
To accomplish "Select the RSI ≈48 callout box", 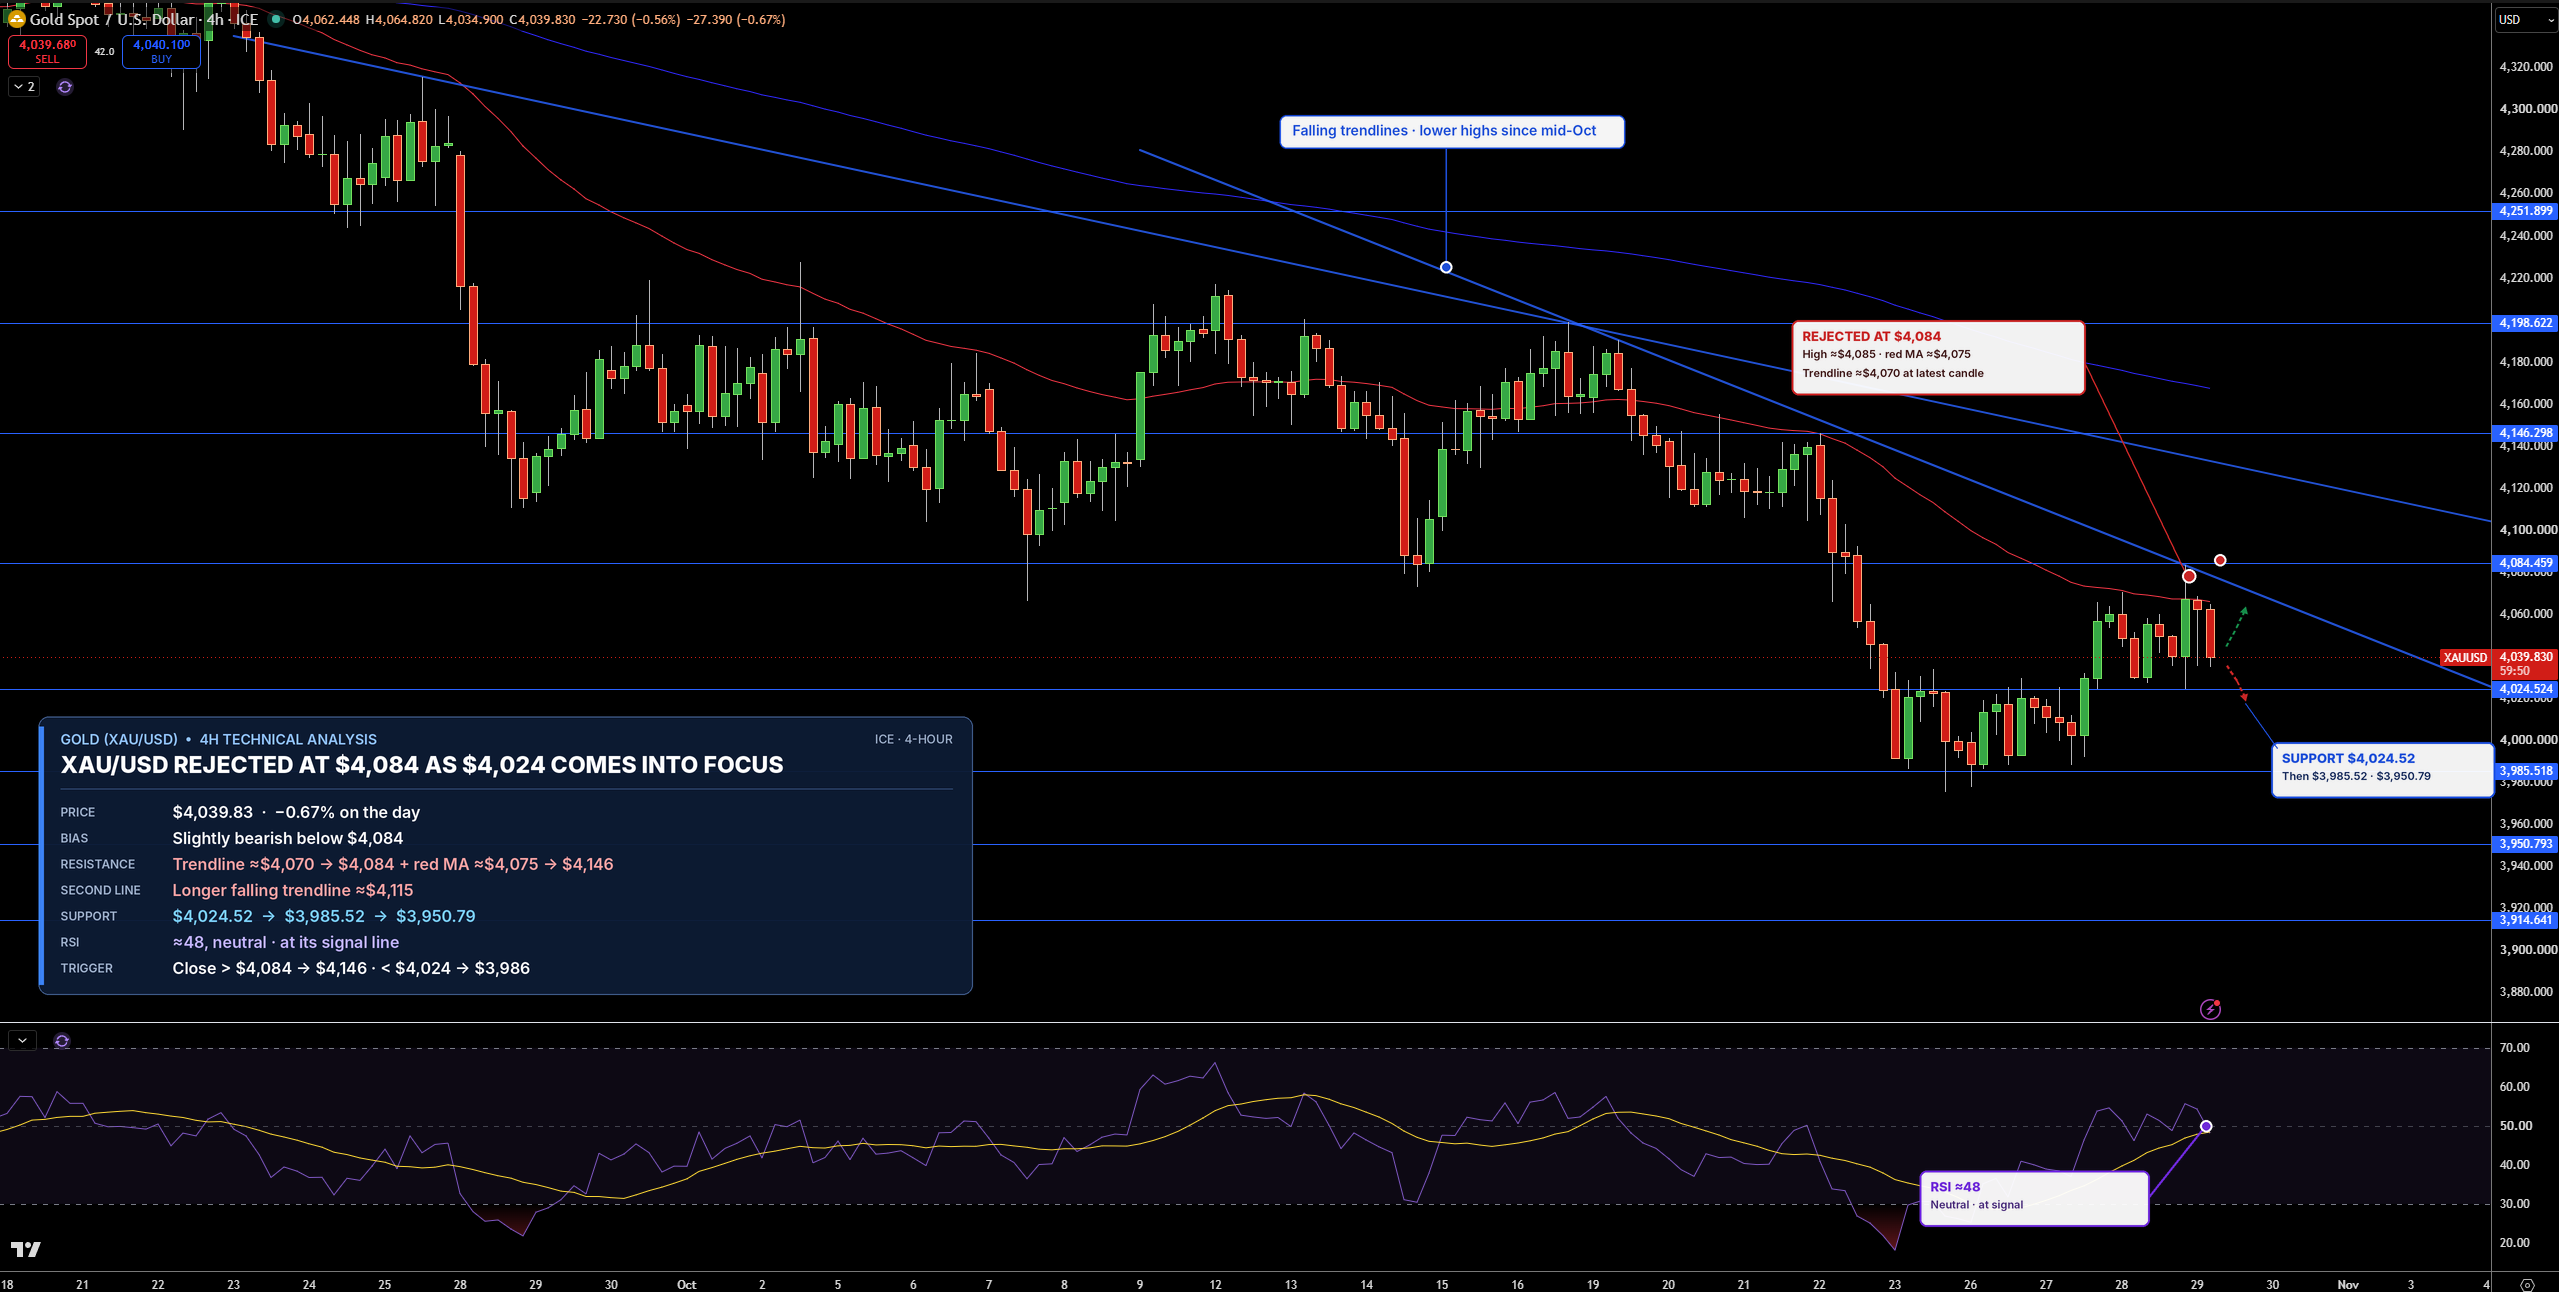I will tap(2034, 1198).
